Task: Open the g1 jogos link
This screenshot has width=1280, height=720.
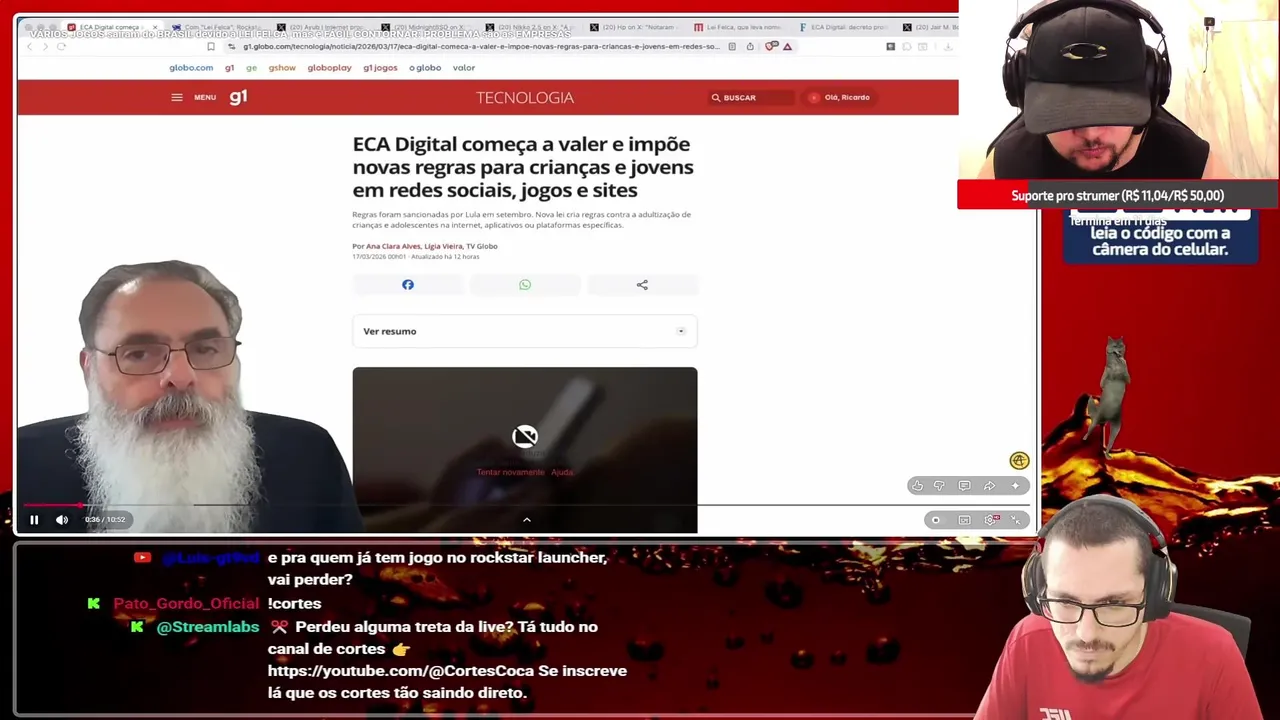Action: [380, 68]
